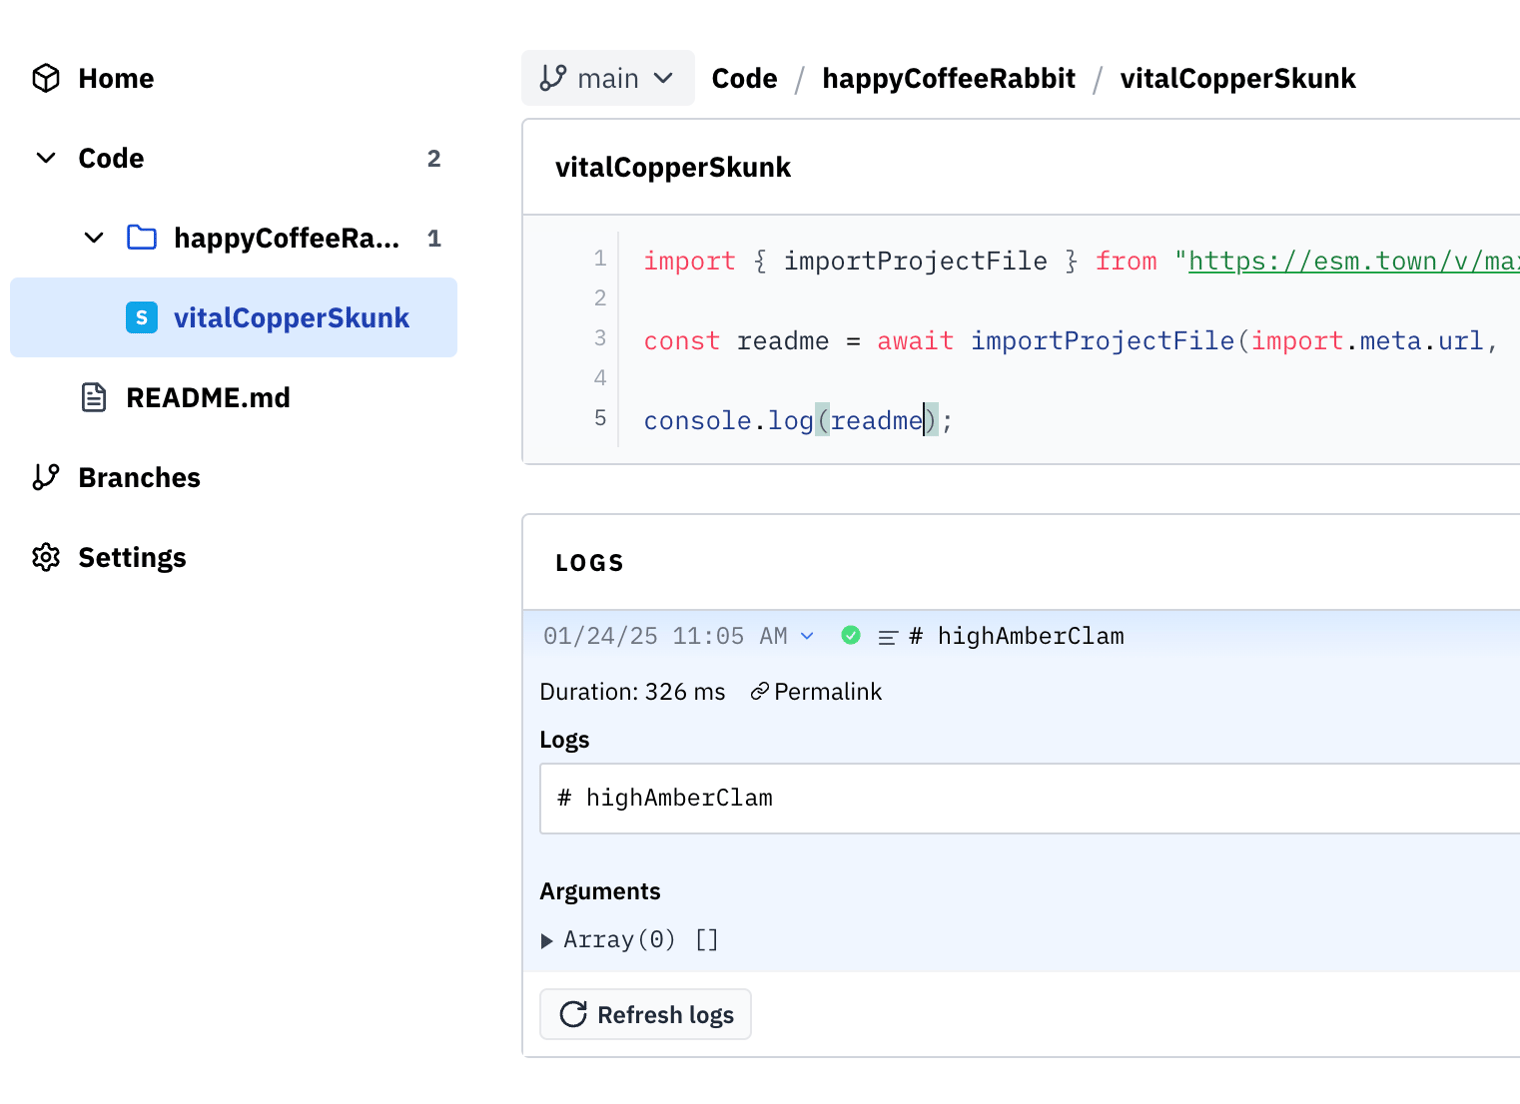This screenshot has width=1520, height=1104.
Task: Open the main branch dropdown
Action: pos(607,78)
